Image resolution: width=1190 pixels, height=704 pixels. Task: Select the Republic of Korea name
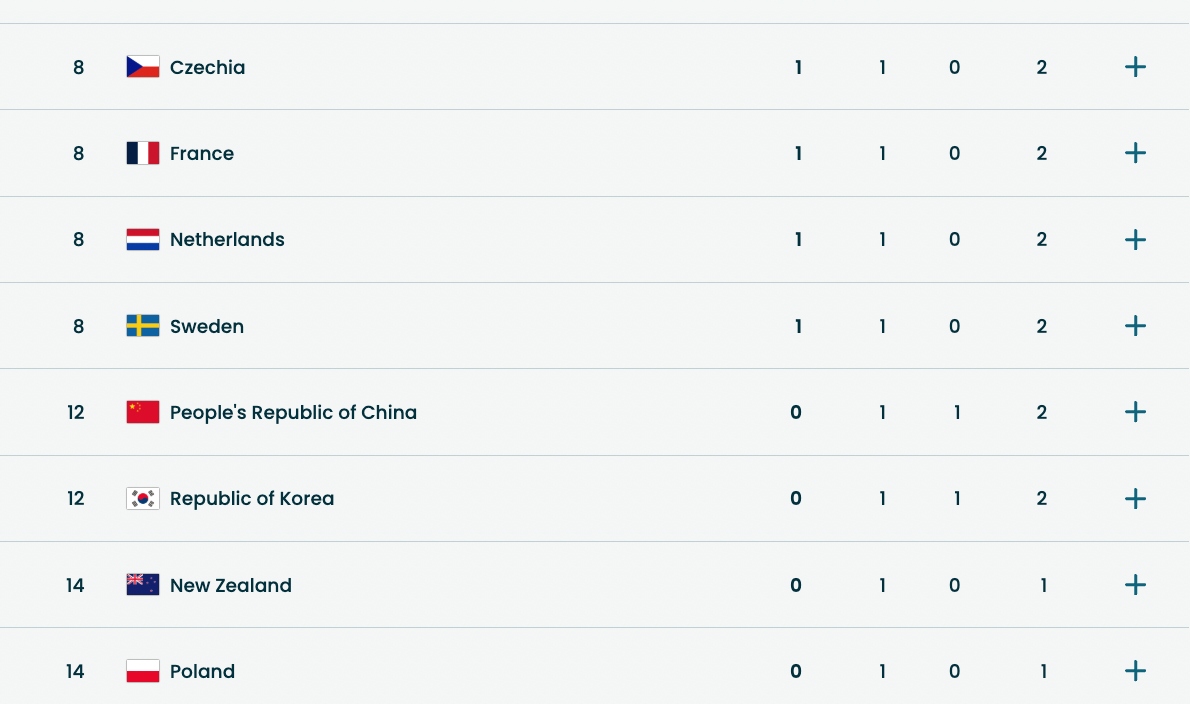pyautogui.click(x=252, y=498)
